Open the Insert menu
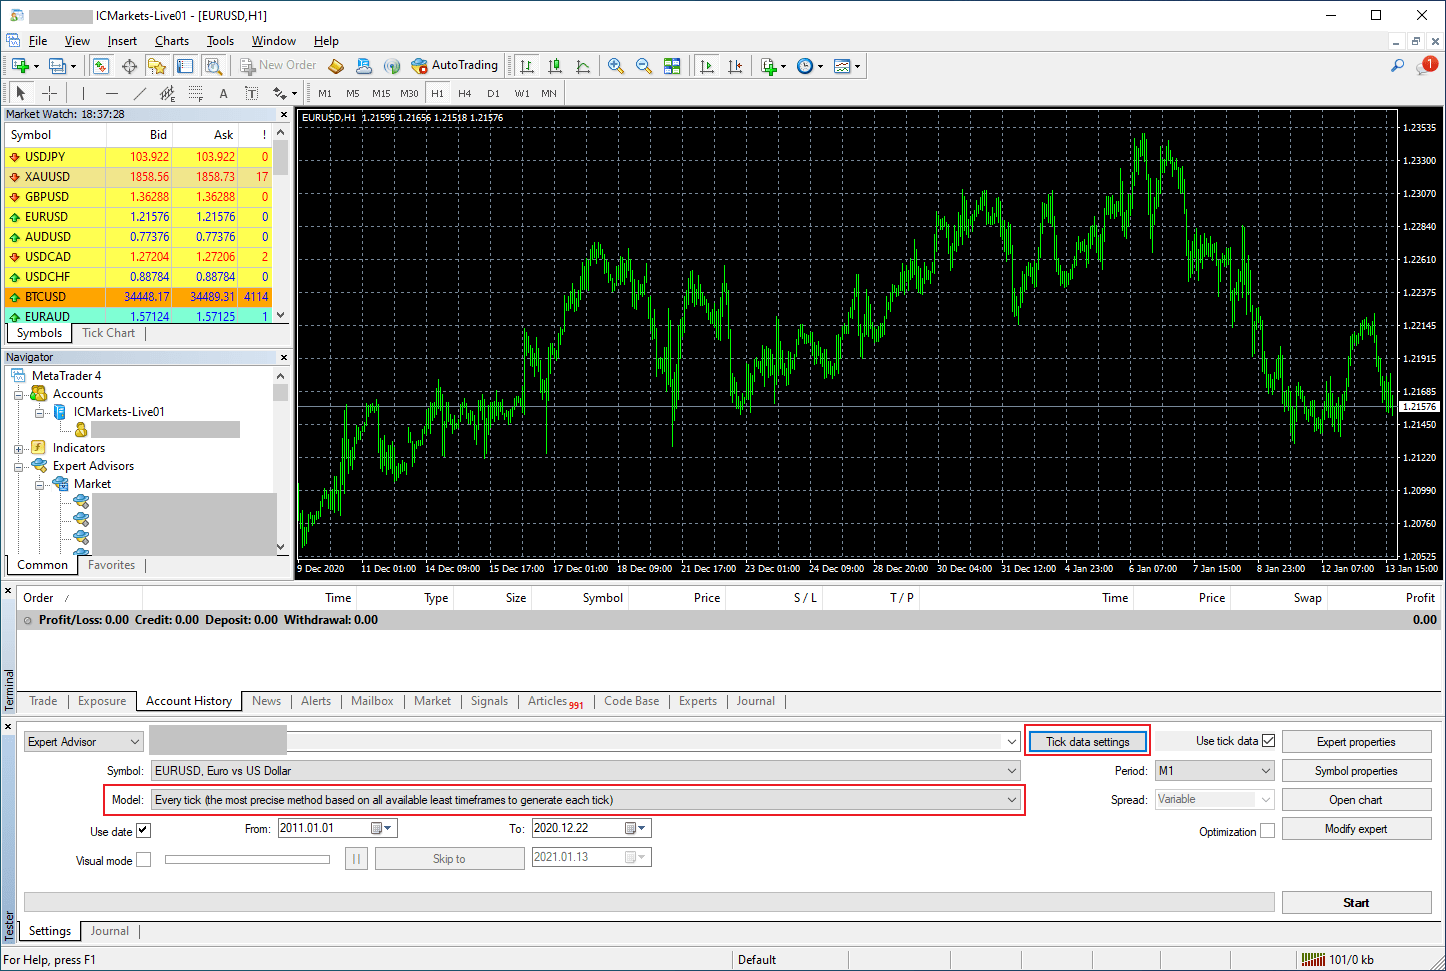The width and height of the screenshot is (1446, 971). (x=122, y=41)
